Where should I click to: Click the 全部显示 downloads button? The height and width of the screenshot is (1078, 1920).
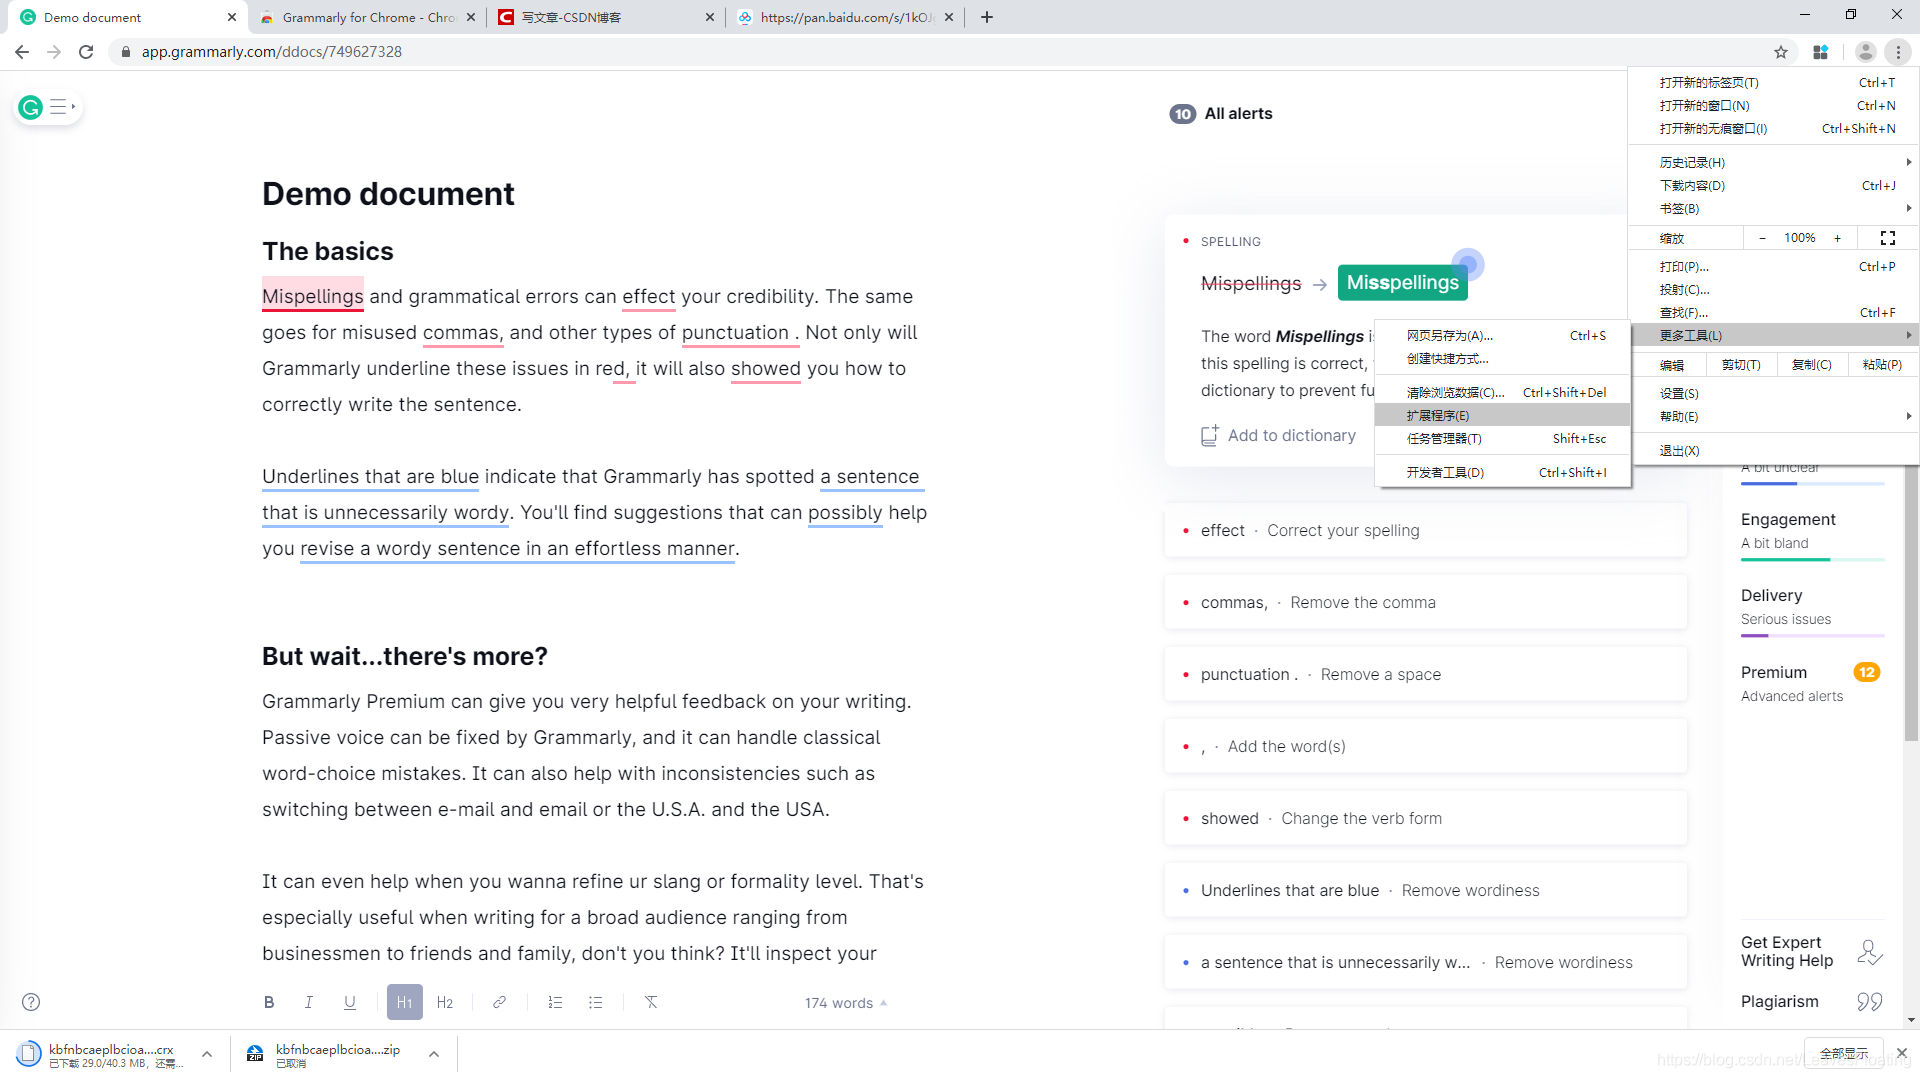[1843, 1054]
